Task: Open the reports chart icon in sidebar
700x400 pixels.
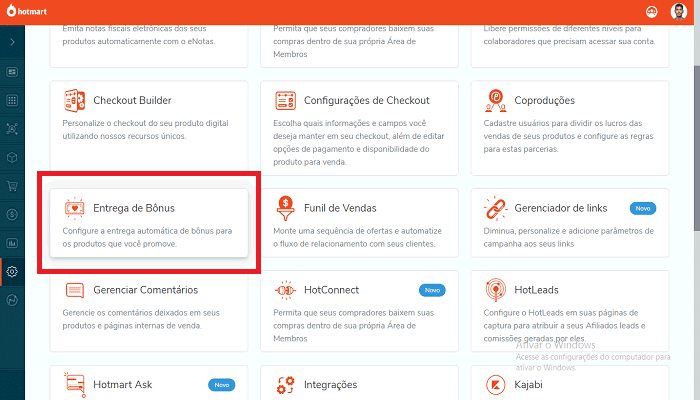Action: click(x=12, y=243)
